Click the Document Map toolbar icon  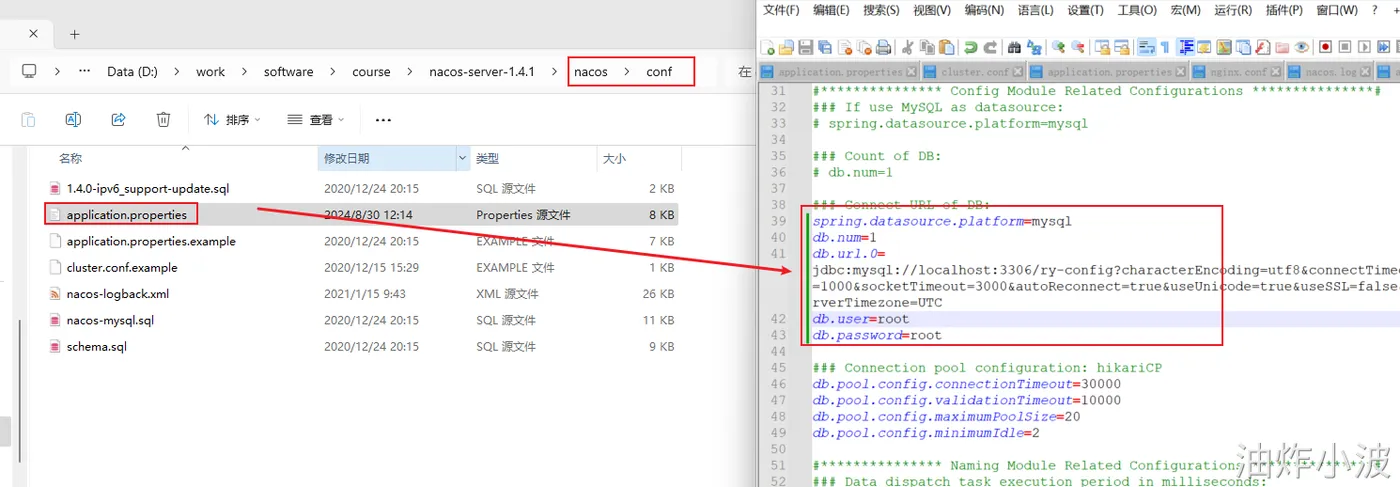(1224, 47)
